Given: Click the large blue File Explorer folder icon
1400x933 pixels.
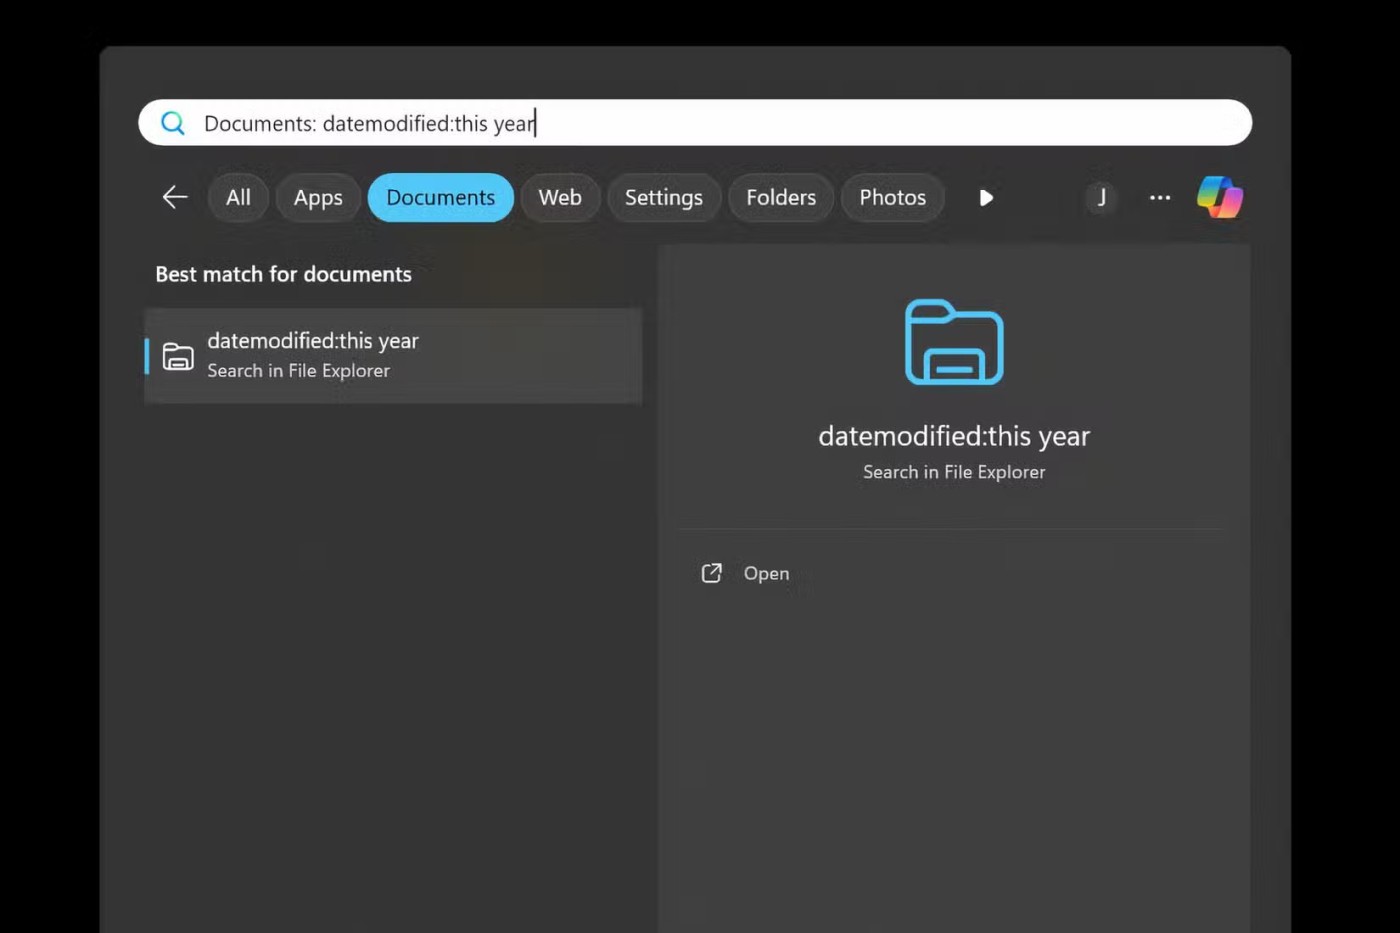Looking at the screenshot, I should 954,342.
